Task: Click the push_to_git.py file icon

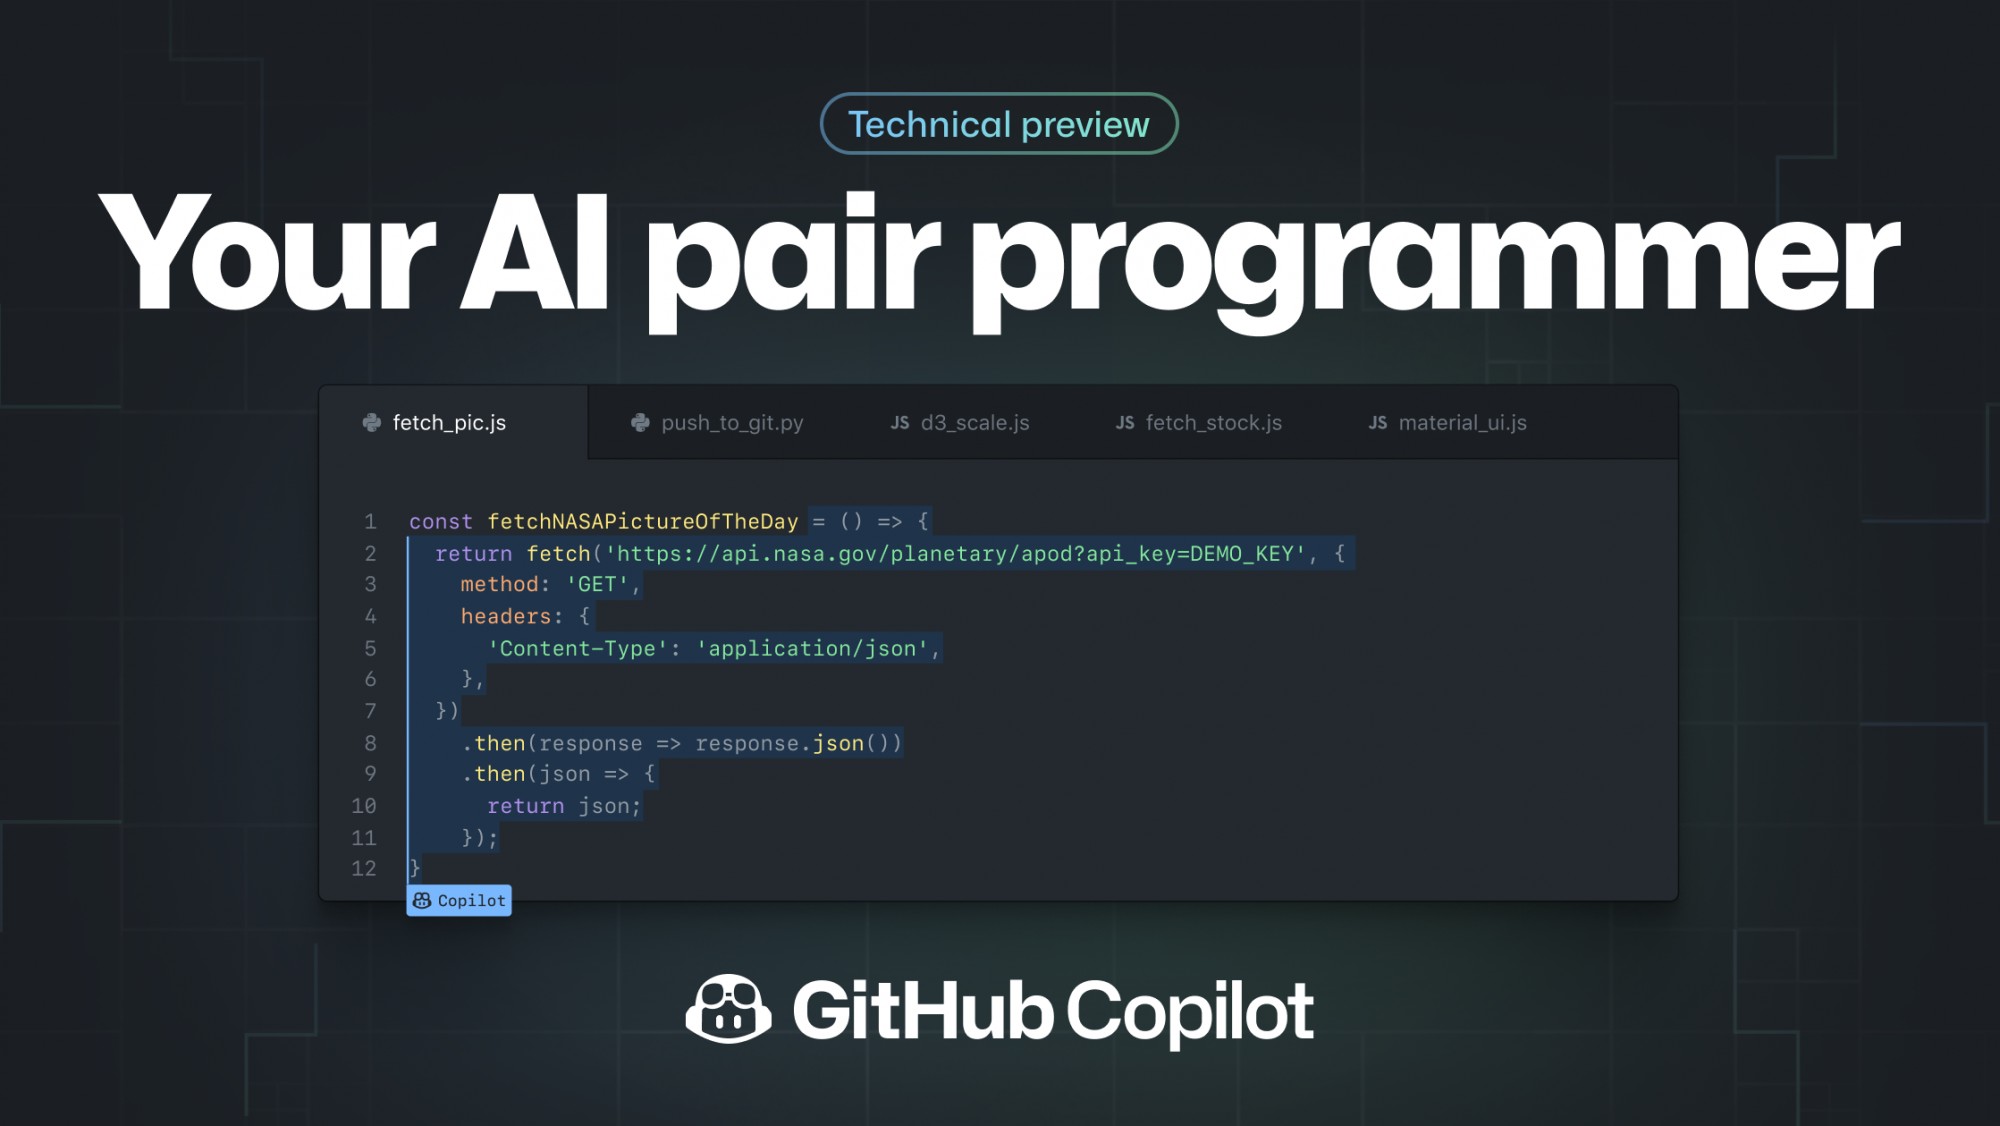Action: coord(640,423)
